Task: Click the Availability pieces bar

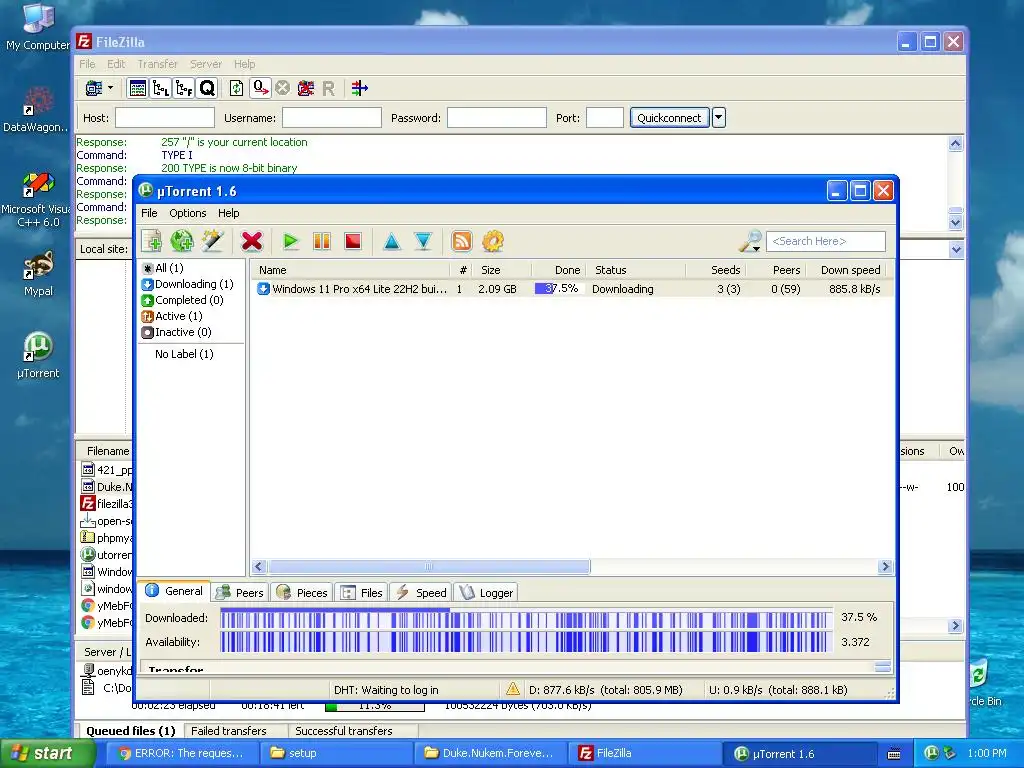Action: tap(526, 642)
